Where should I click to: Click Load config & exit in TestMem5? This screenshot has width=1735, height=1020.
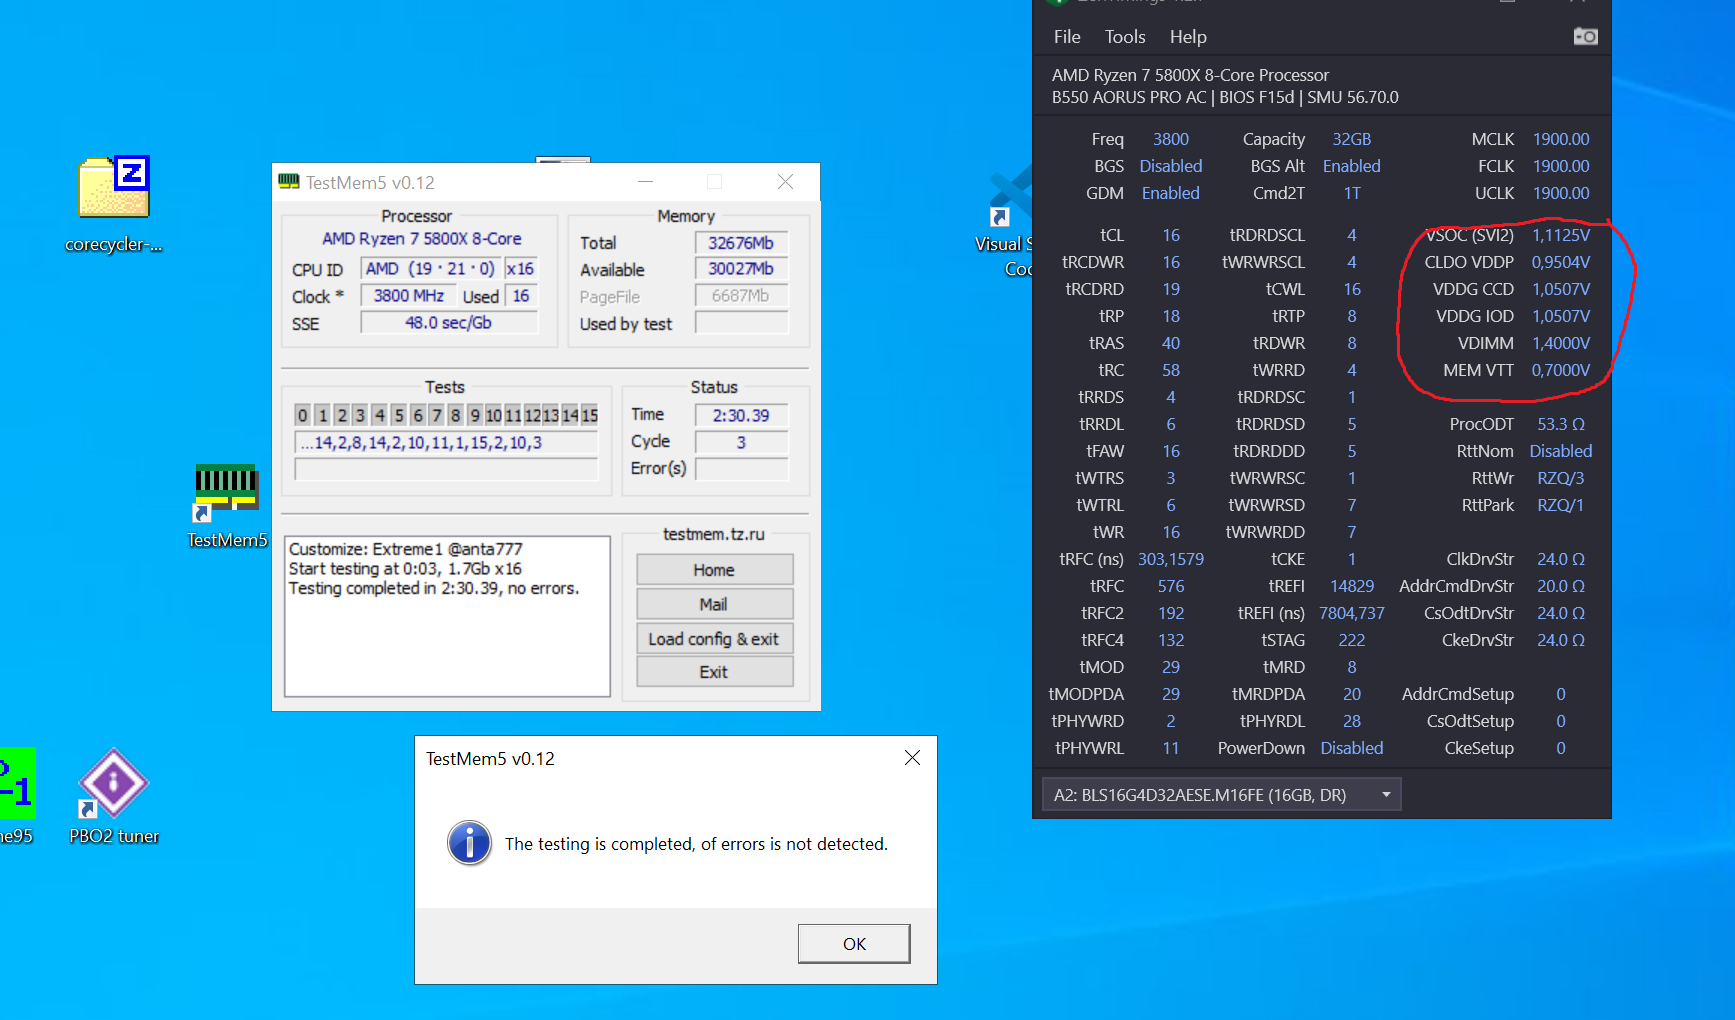tap(714, 639)
